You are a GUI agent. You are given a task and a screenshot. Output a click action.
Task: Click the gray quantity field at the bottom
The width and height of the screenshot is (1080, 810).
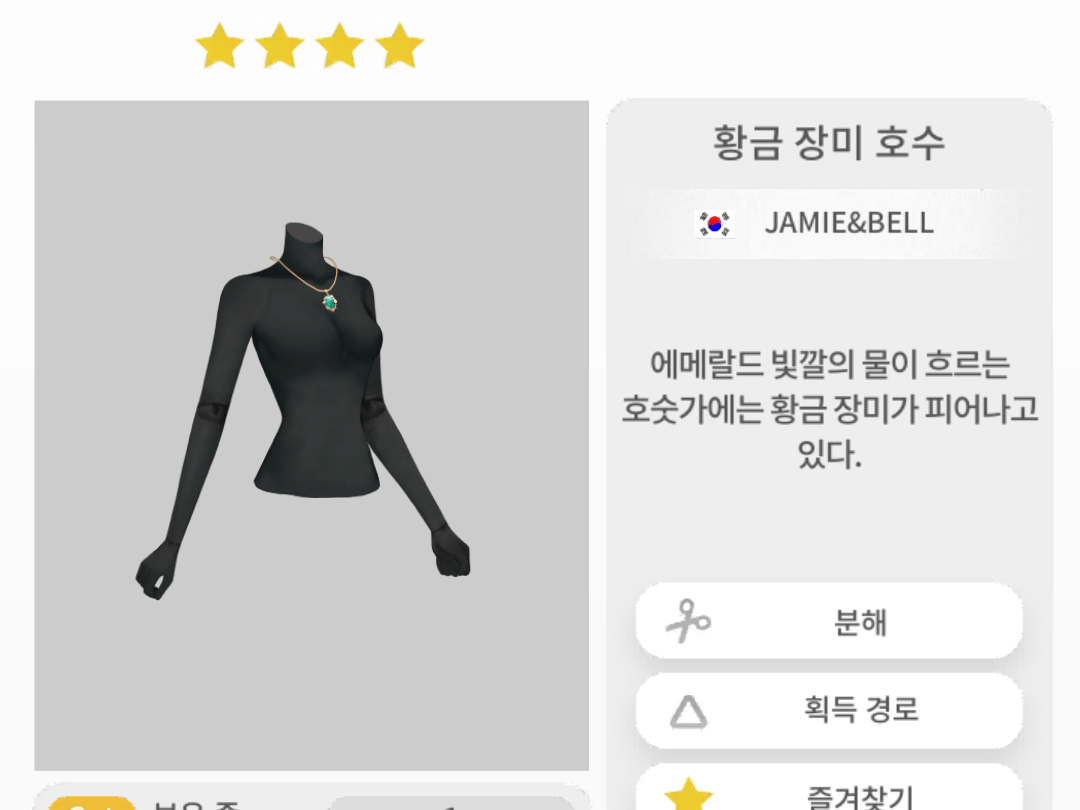pos(451,803)
